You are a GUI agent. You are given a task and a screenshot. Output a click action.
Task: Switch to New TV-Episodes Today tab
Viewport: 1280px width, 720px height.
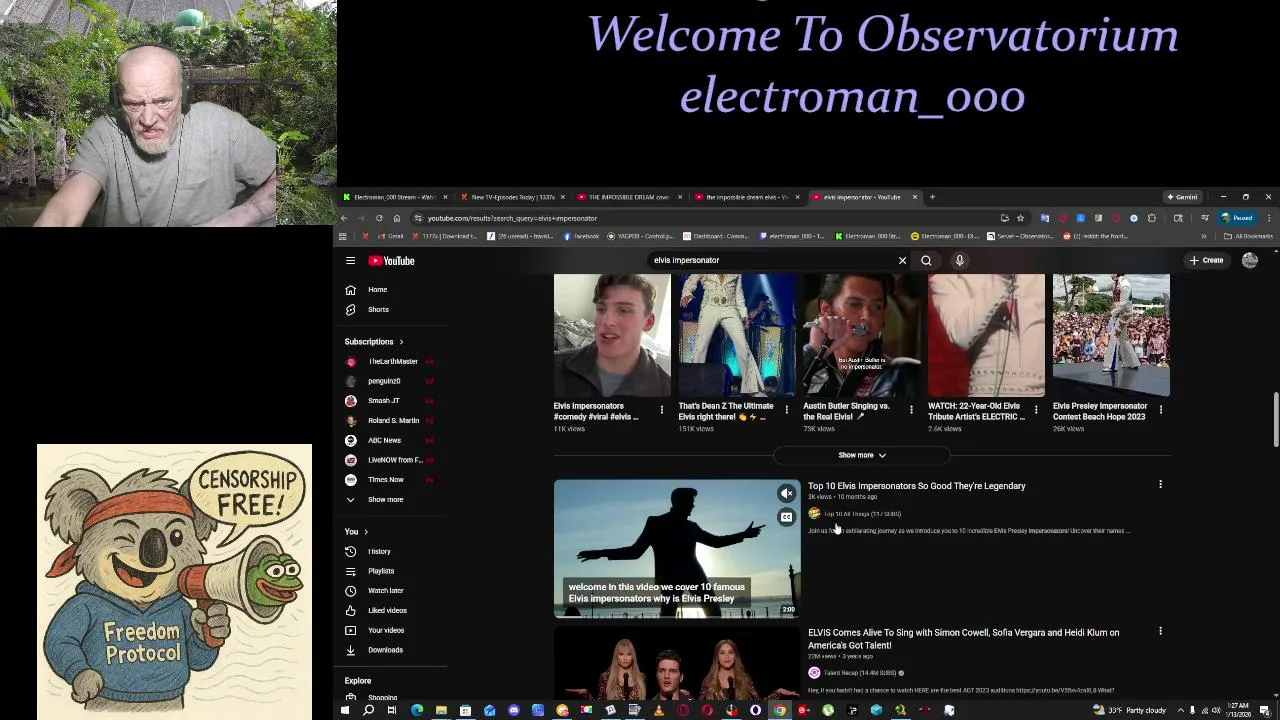(x=512, y=197)
